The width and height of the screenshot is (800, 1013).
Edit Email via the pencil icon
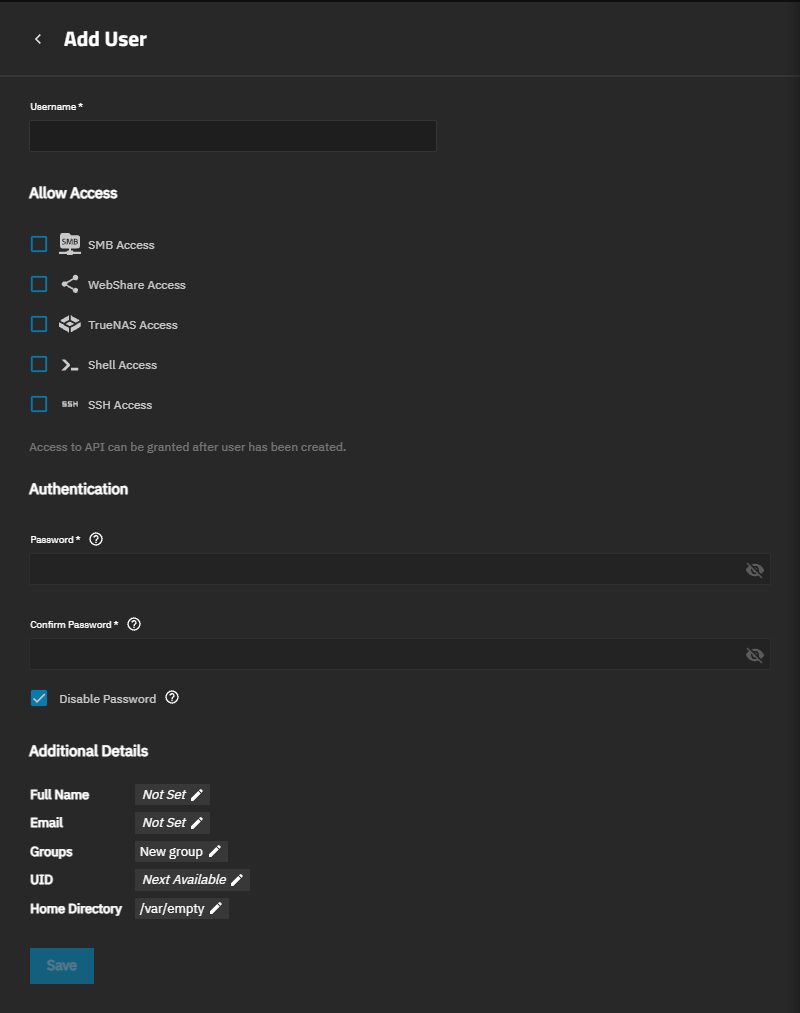[x=197, y=823]
